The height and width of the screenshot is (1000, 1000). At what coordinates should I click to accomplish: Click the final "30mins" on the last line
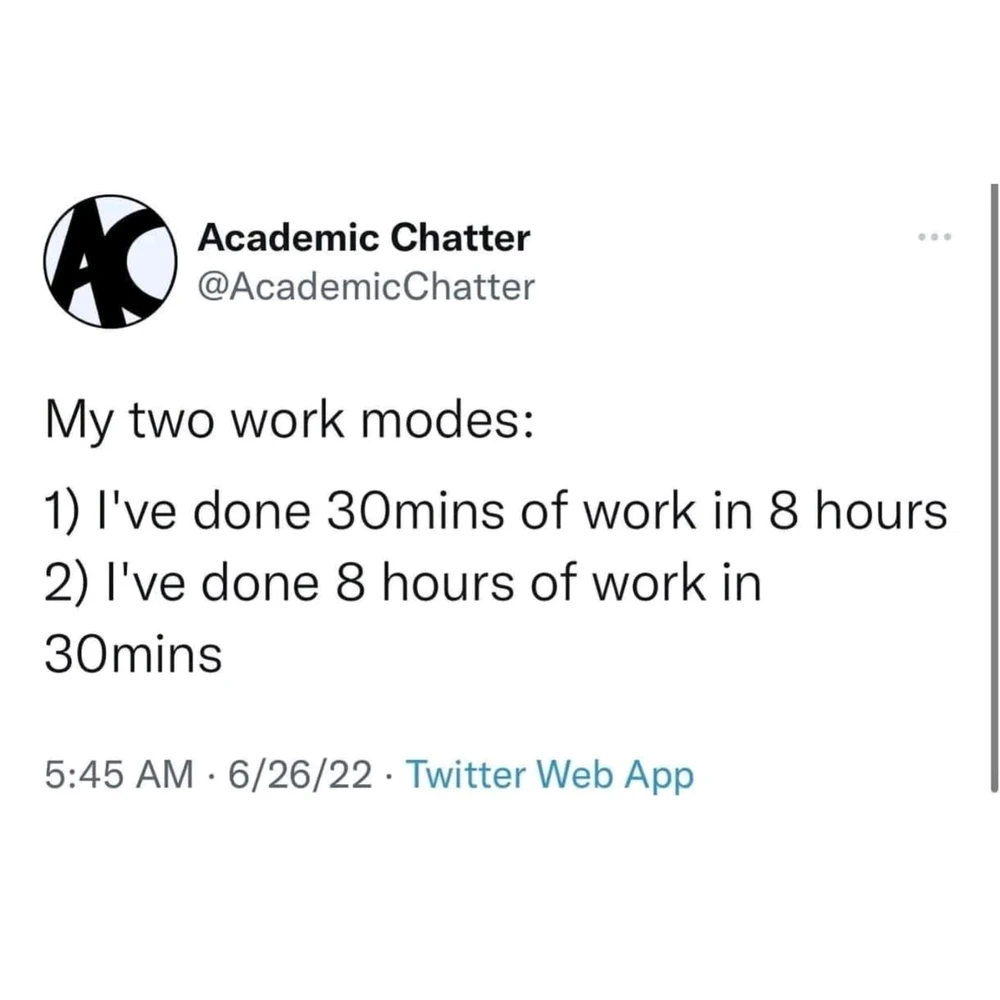click(134, 655)
